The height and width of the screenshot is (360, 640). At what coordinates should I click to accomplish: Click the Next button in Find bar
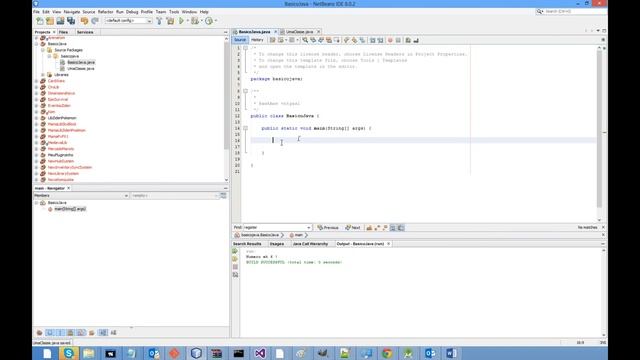point(353,228)
